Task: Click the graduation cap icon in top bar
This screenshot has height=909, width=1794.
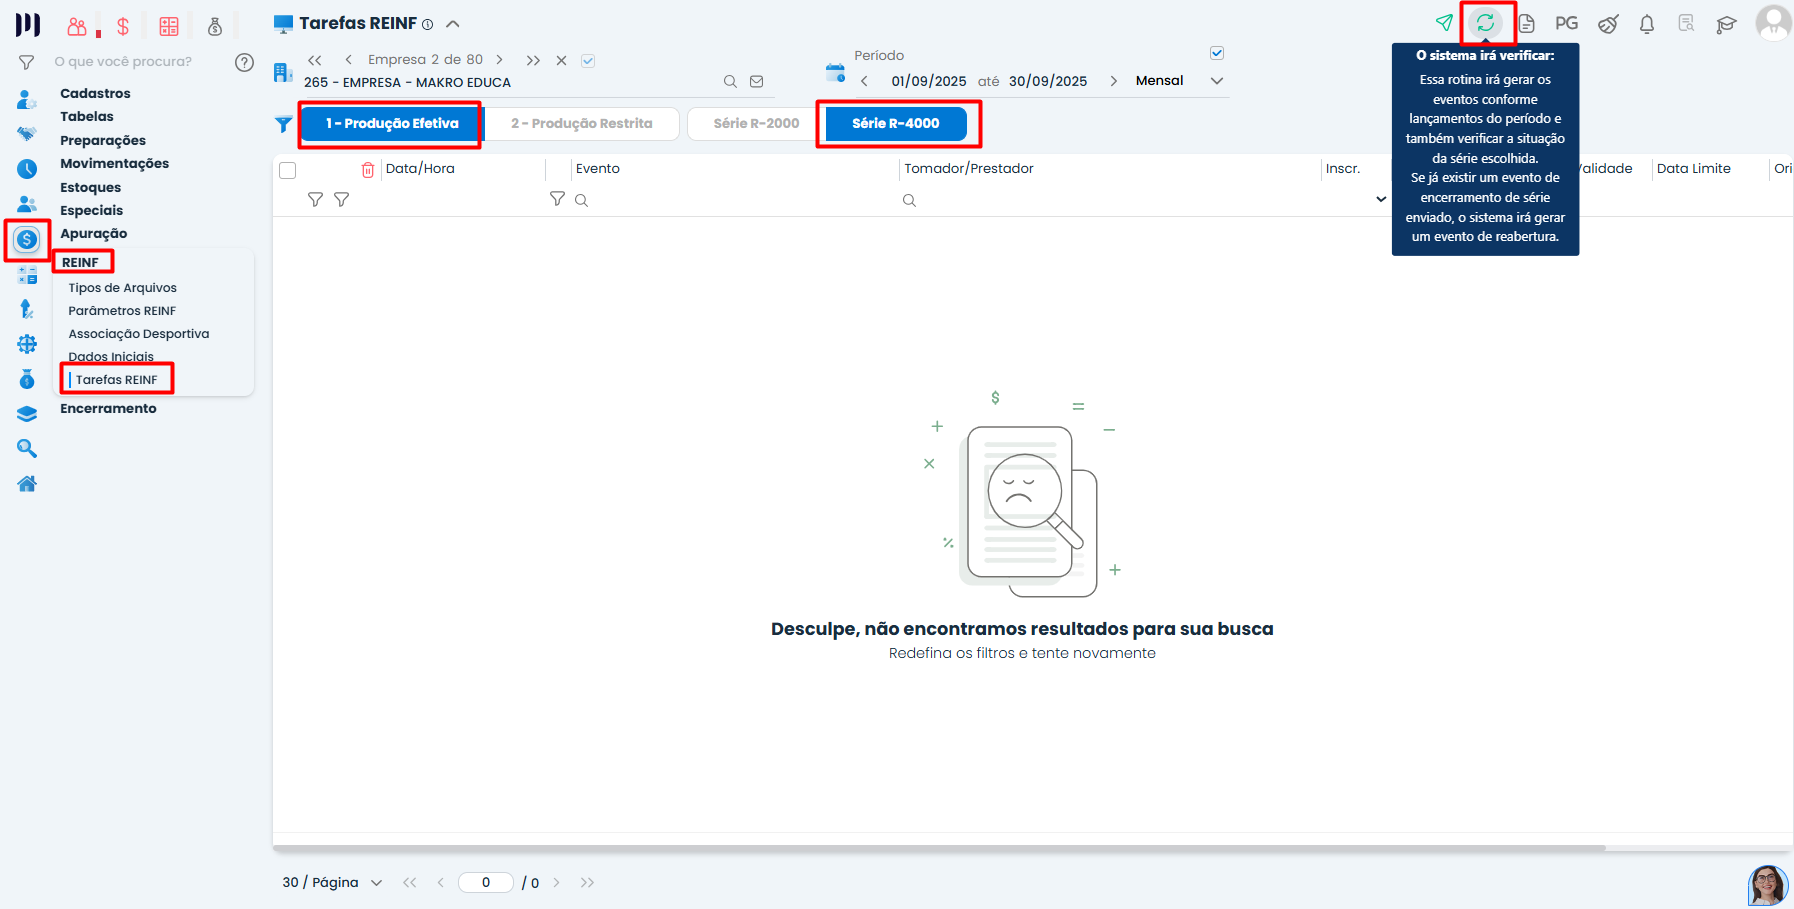Action: pyautogui.click(x=1726, y=25)
